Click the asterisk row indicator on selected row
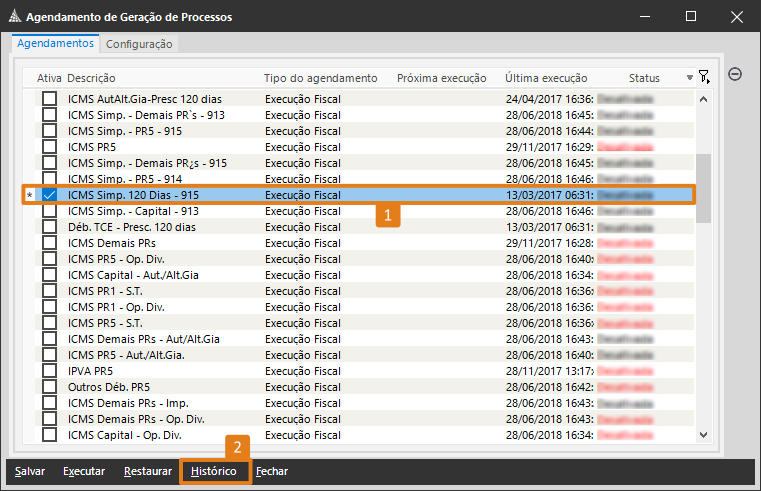 [30, 196]
